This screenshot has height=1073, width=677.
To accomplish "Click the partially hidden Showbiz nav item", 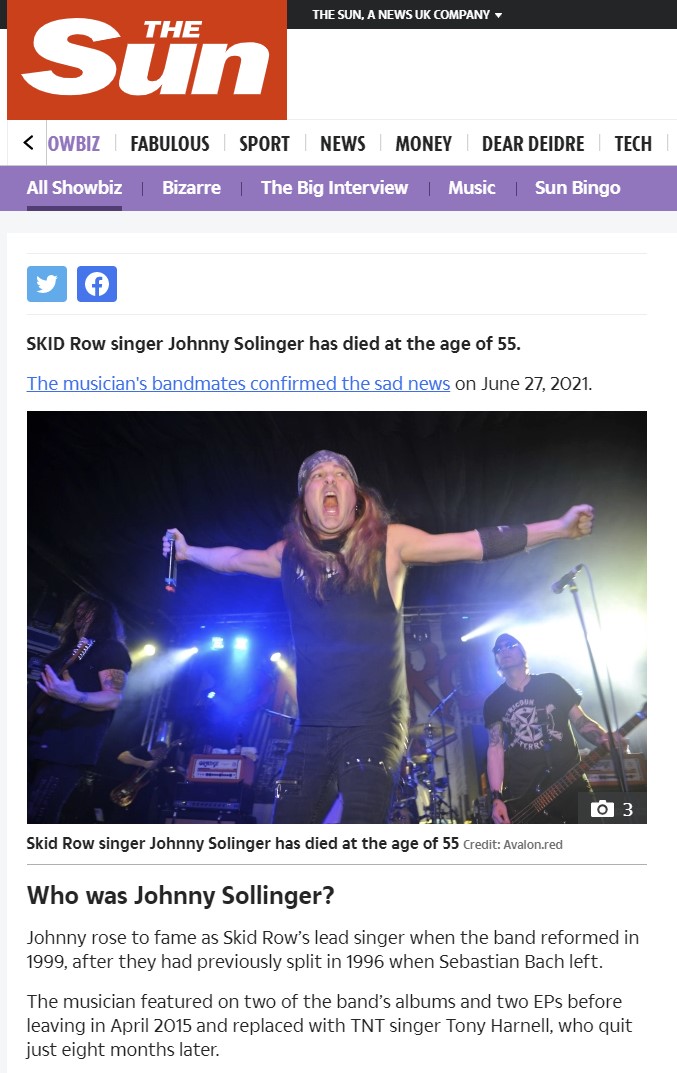I will tap(74, 144).
